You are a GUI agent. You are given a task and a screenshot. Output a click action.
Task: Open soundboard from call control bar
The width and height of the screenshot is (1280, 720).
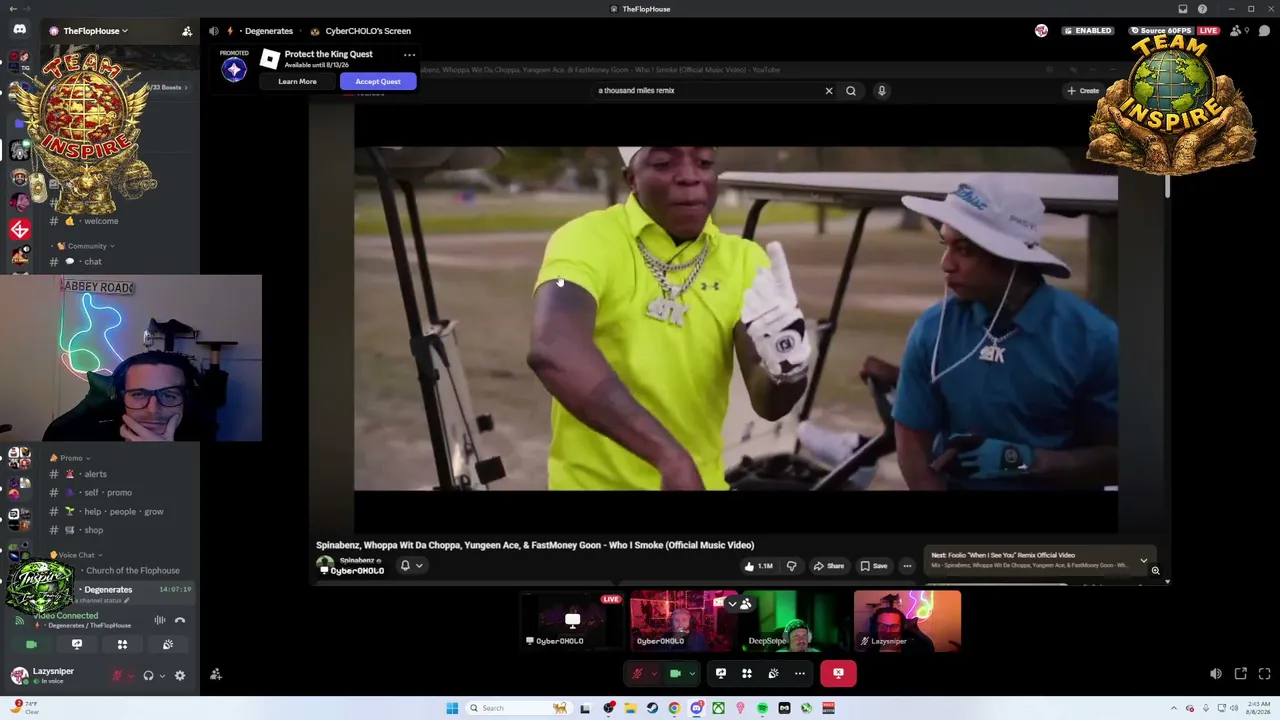coord(773,674)
